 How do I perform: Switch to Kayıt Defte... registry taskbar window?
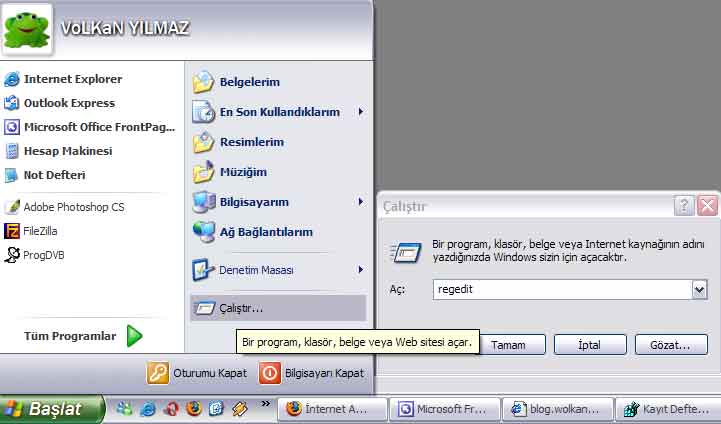[x=669, y=409]
